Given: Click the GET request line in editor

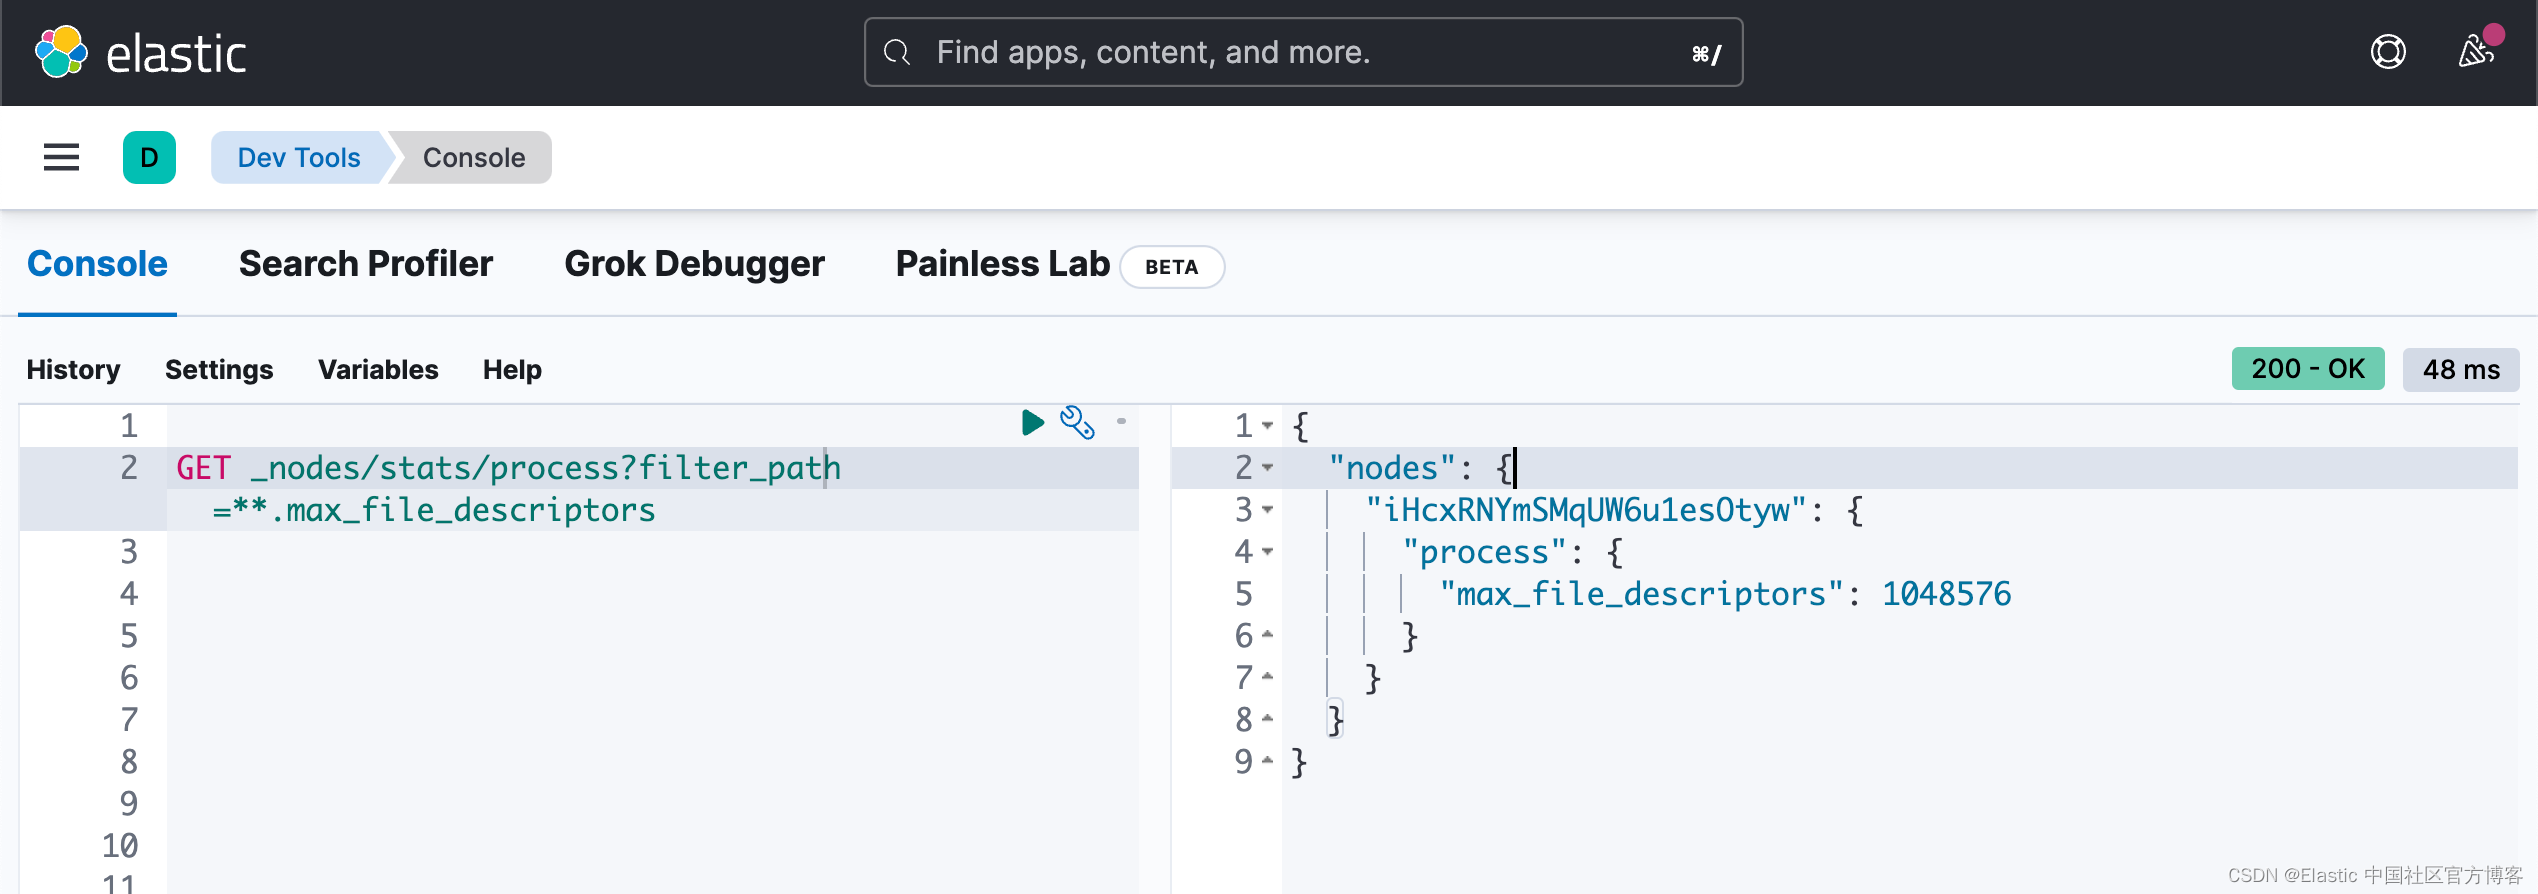Looking at the screenshot, I should coord(508,468).
